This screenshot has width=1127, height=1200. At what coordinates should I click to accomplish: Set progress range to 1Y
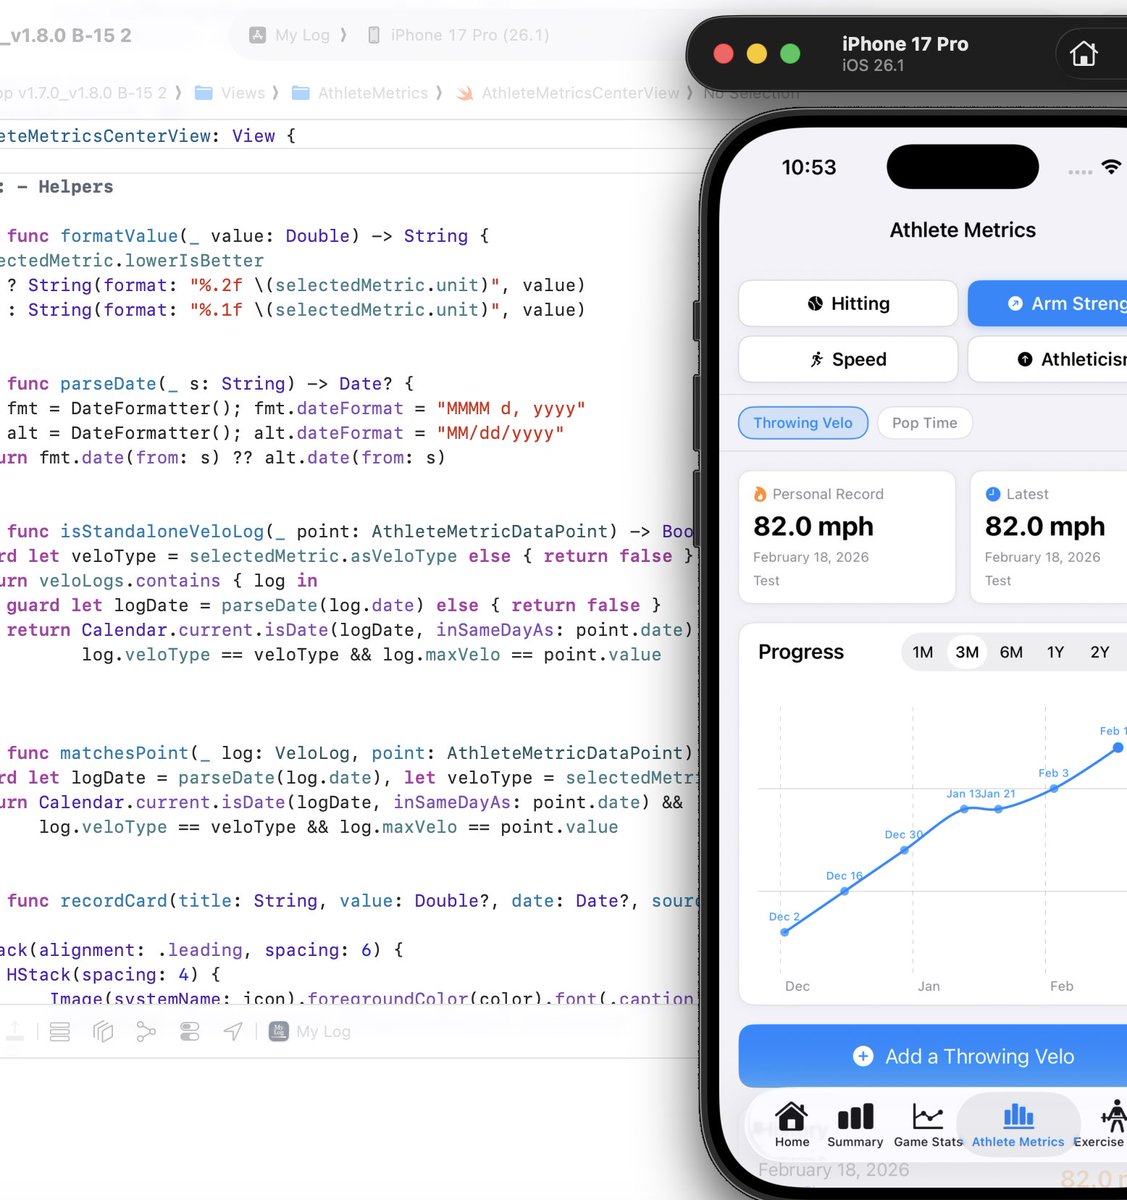(1055, 652)
